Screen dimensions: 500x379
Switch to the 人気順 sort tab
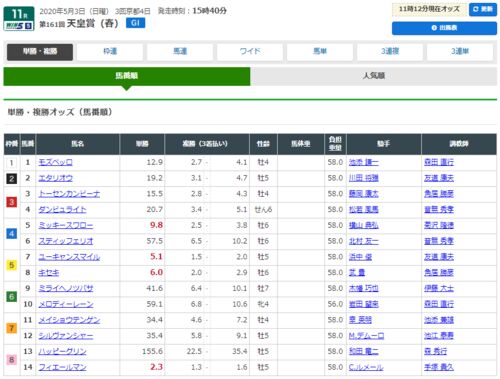click(374, 76)
